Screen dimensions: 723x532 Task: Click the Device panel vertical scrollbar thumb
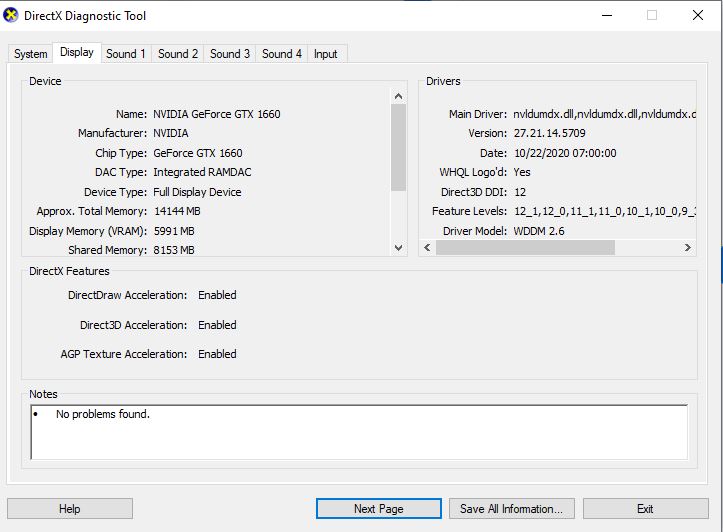pos(398,148)
